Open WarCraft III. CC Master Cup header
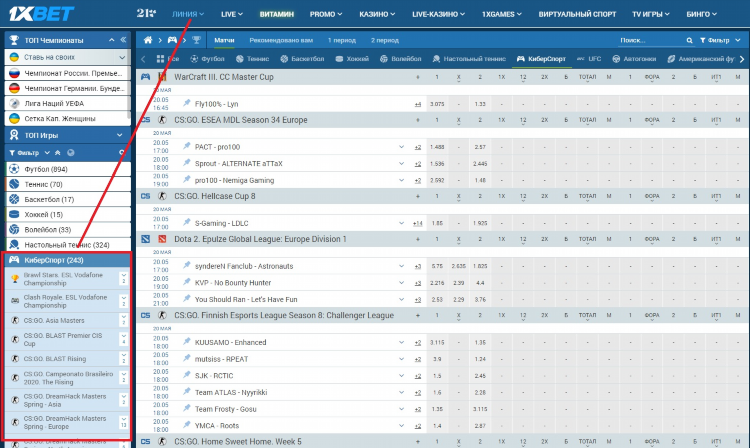Image resolution: width=750 pixels, height=448 pixels. pyautogui.click(x=223, y=77)
